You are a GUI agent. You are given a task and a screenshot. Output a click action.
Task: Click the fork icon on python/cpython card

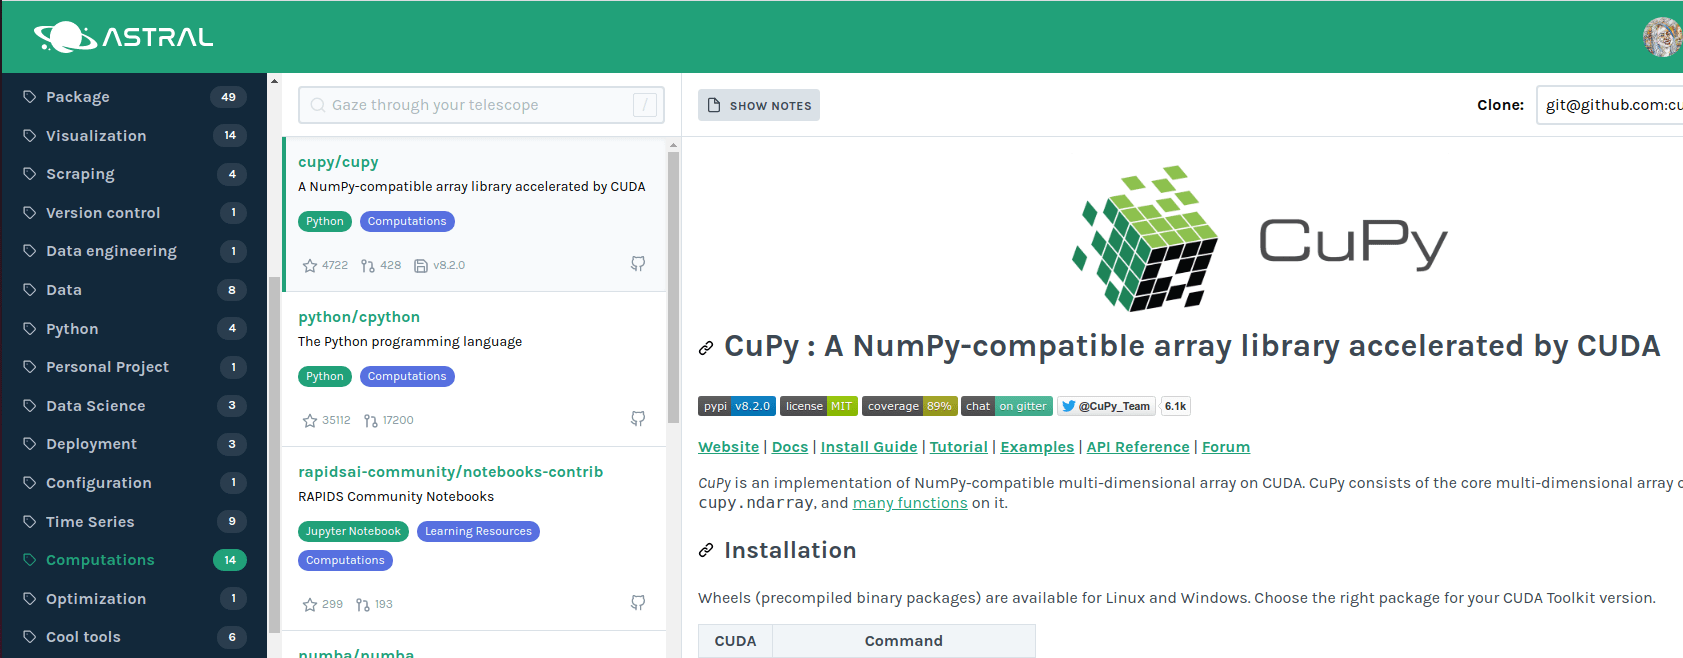(x=371, y=421)
